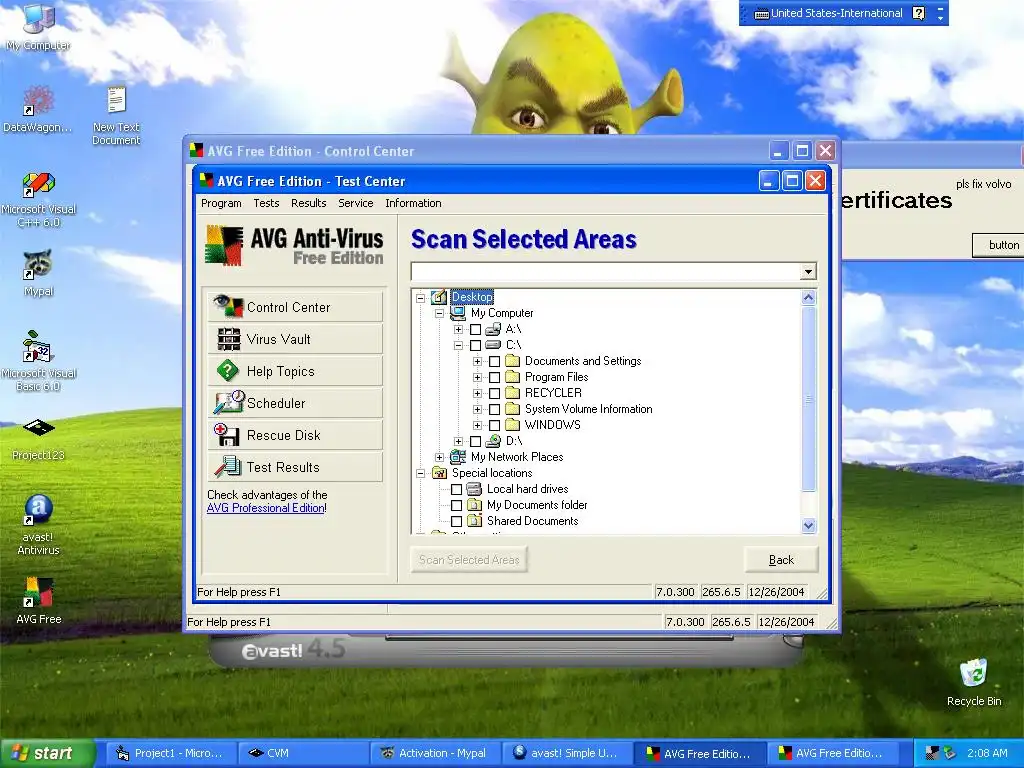Click the C:\ hard drive icon
Screen dimensions: 1024x768
tap(493, 345)
